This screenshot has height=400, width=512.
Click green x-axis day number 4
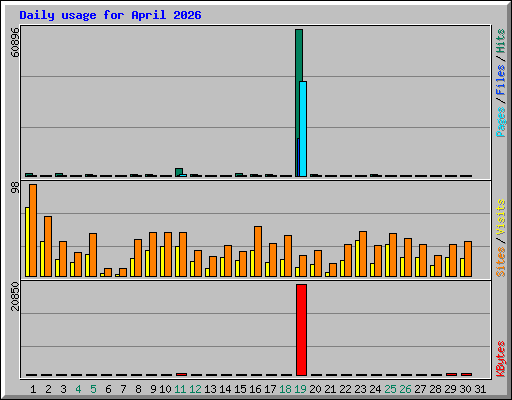78,389
